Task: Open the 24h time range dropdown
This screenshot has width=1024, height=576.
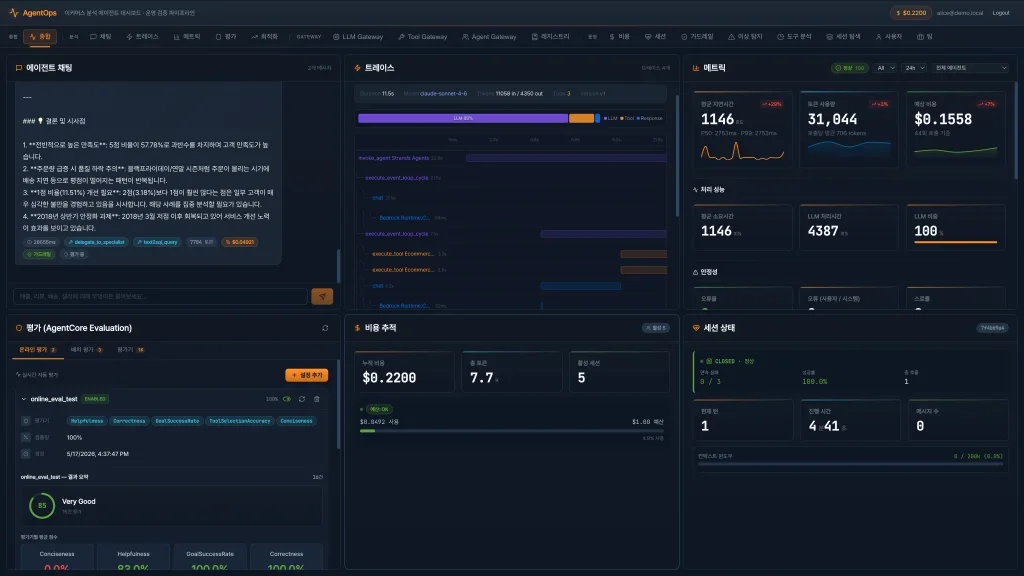Action: coord(914,68)
